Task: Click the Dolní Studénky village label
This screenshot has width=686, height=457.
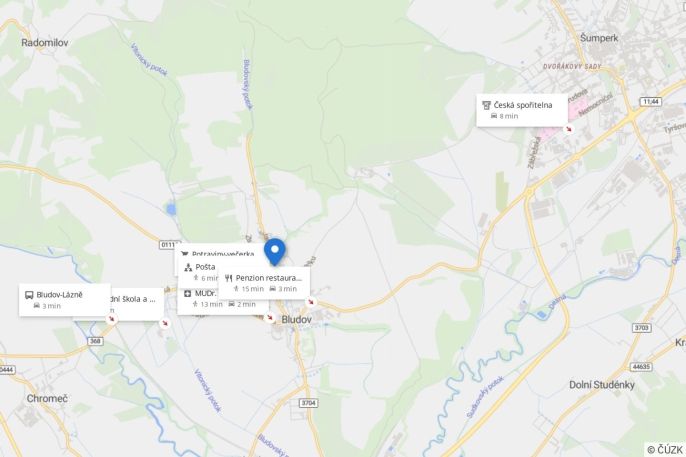Action: tap(602, 385)
